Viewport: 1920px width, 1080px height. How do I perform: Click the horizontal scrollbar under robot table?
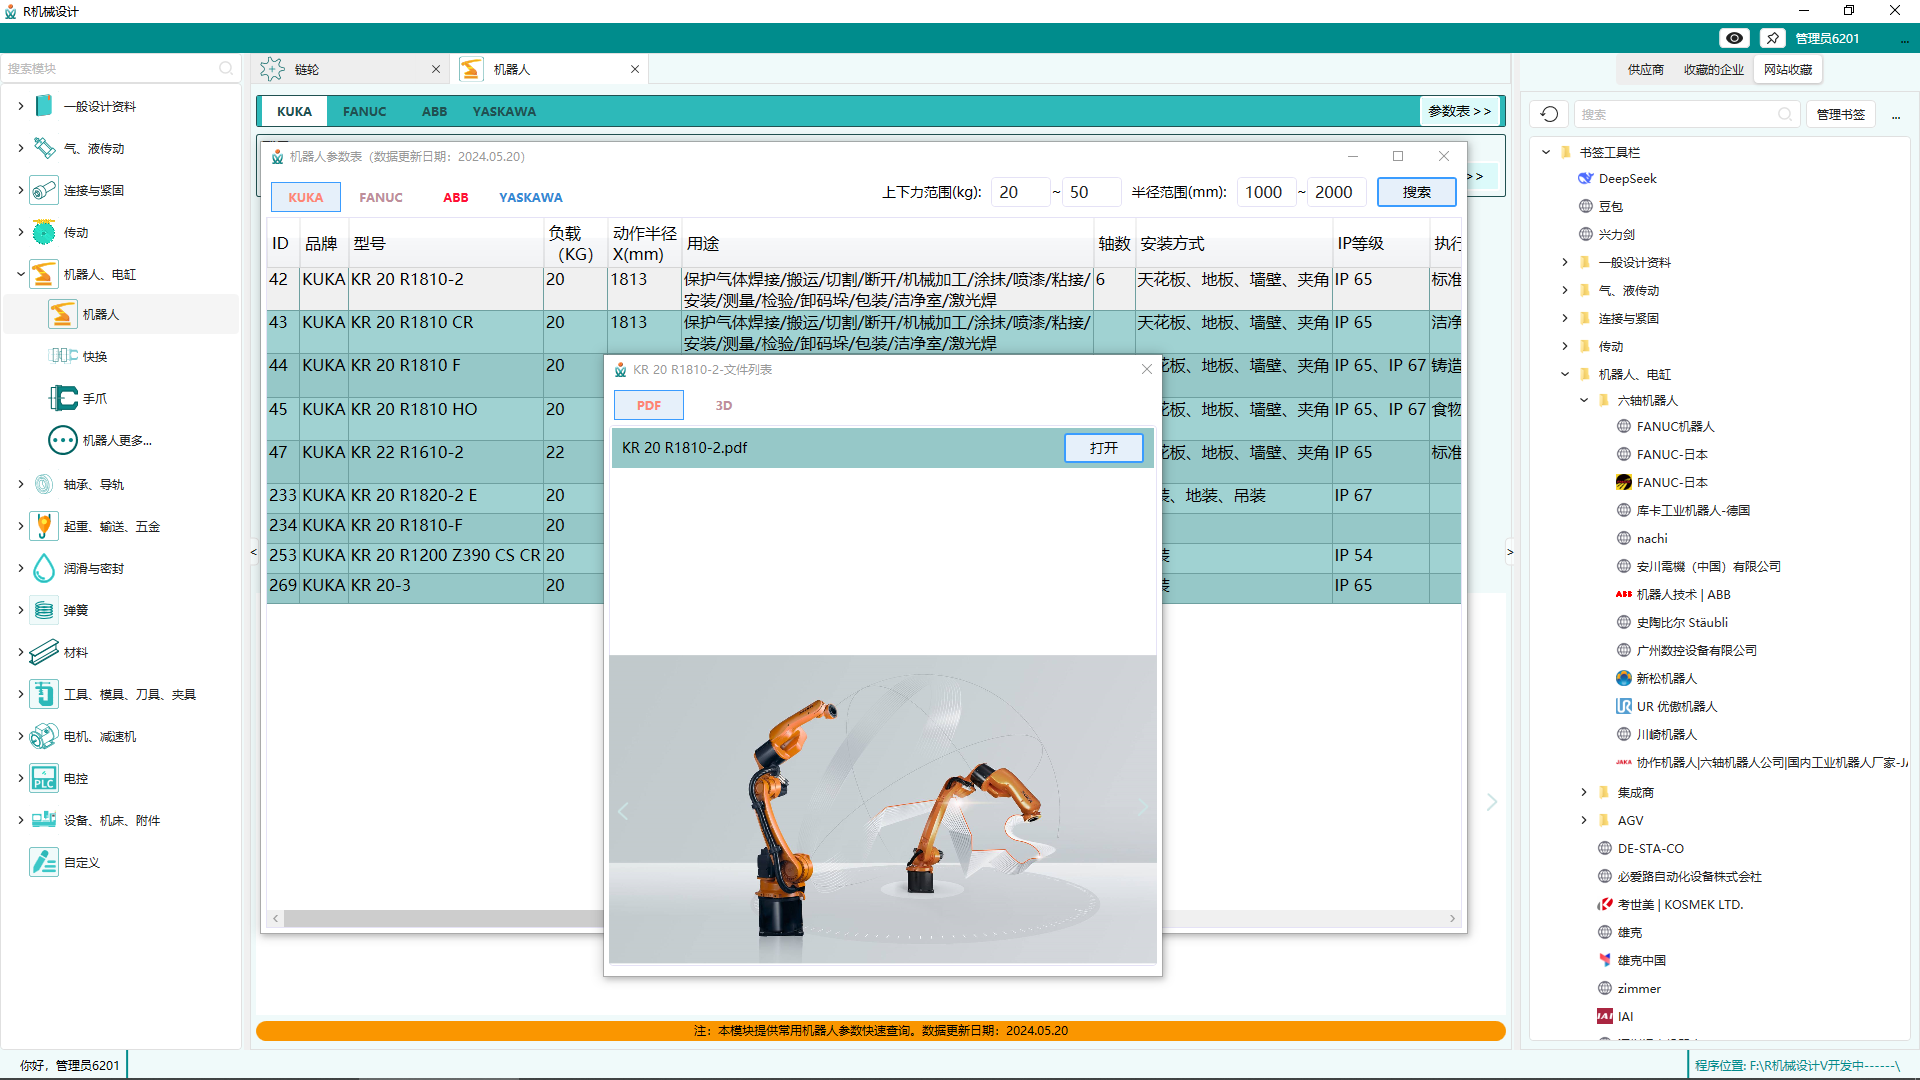tap(440, 918)
